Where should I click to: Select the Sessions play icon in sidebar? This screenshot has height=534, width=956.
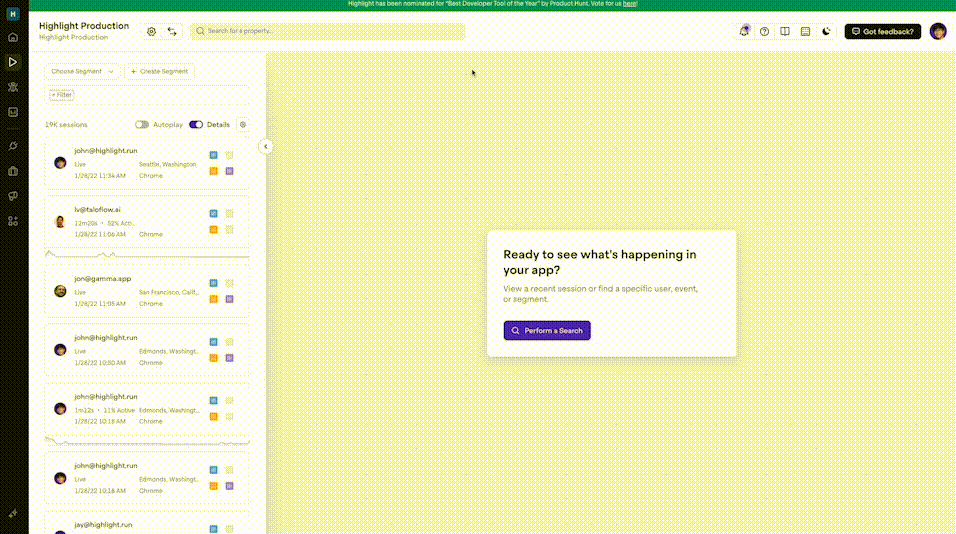(x=13, y=62)
